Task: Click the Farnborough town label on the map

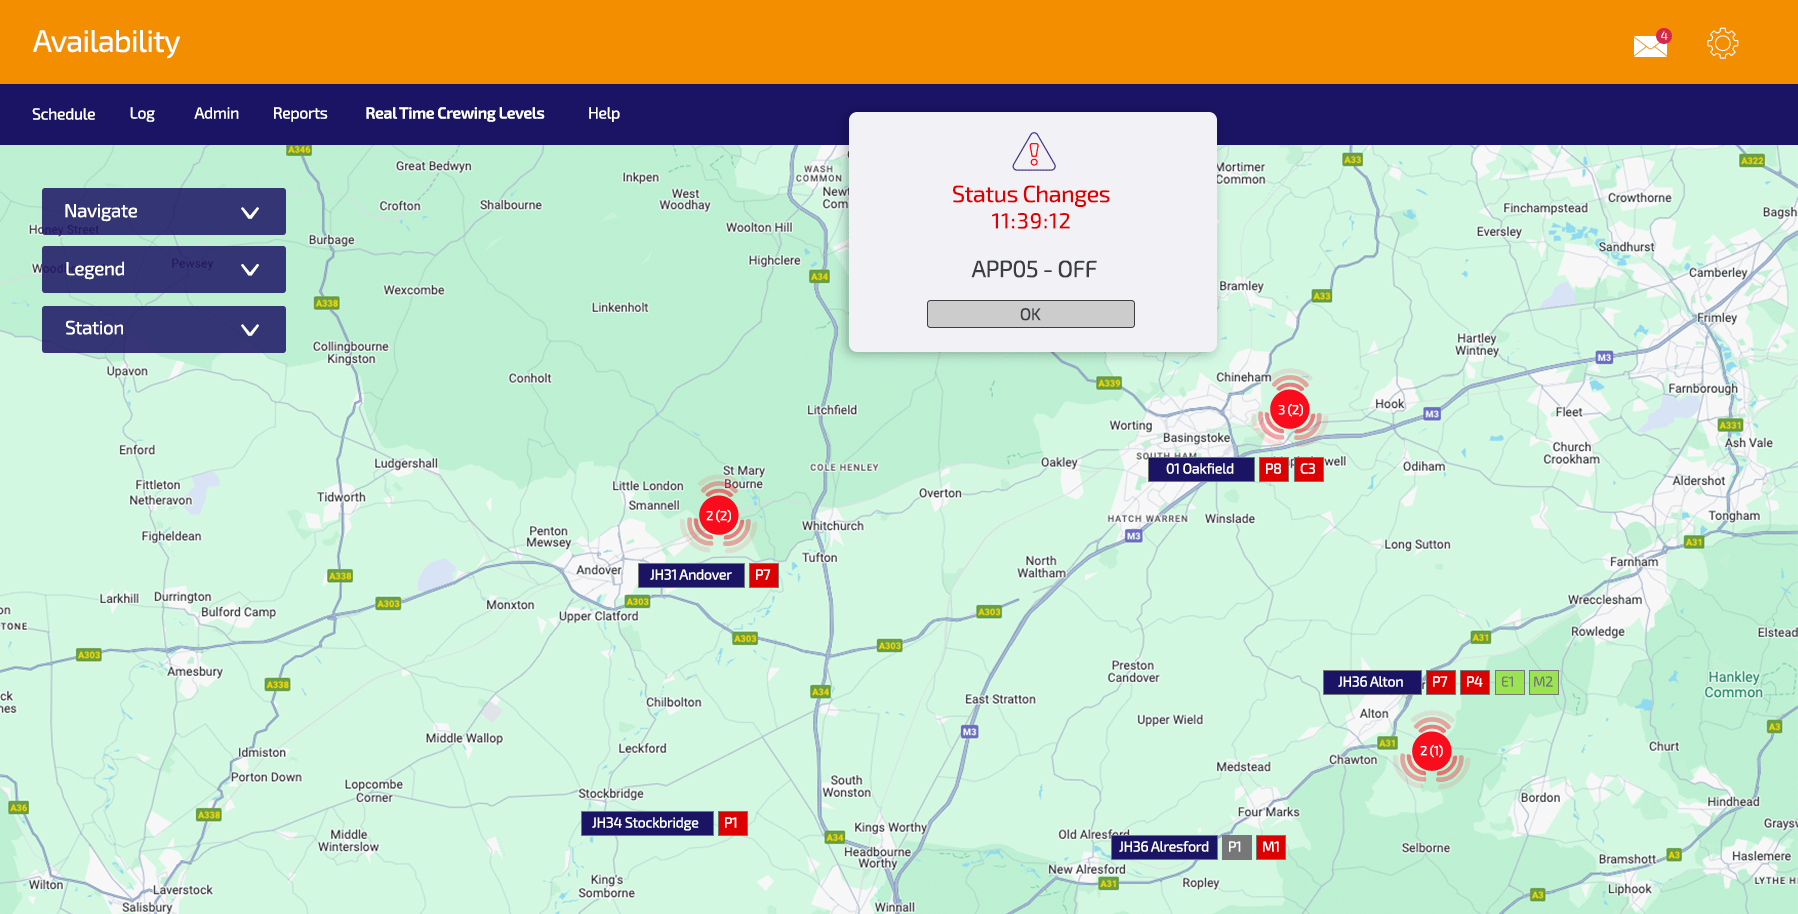Action: tap(1703, 389)
